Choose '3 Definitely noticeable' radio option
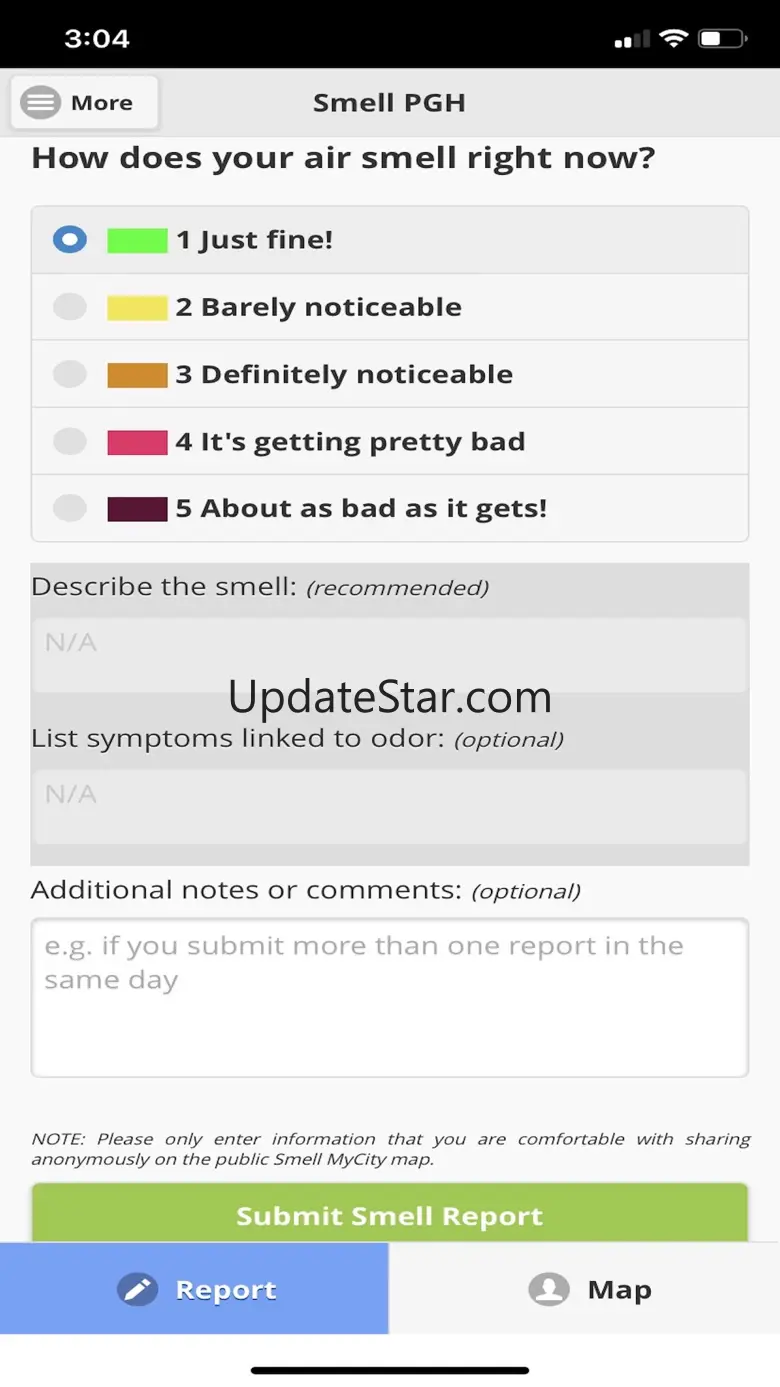This screenshot has height=1387, width=780. (x=70, y=374)
